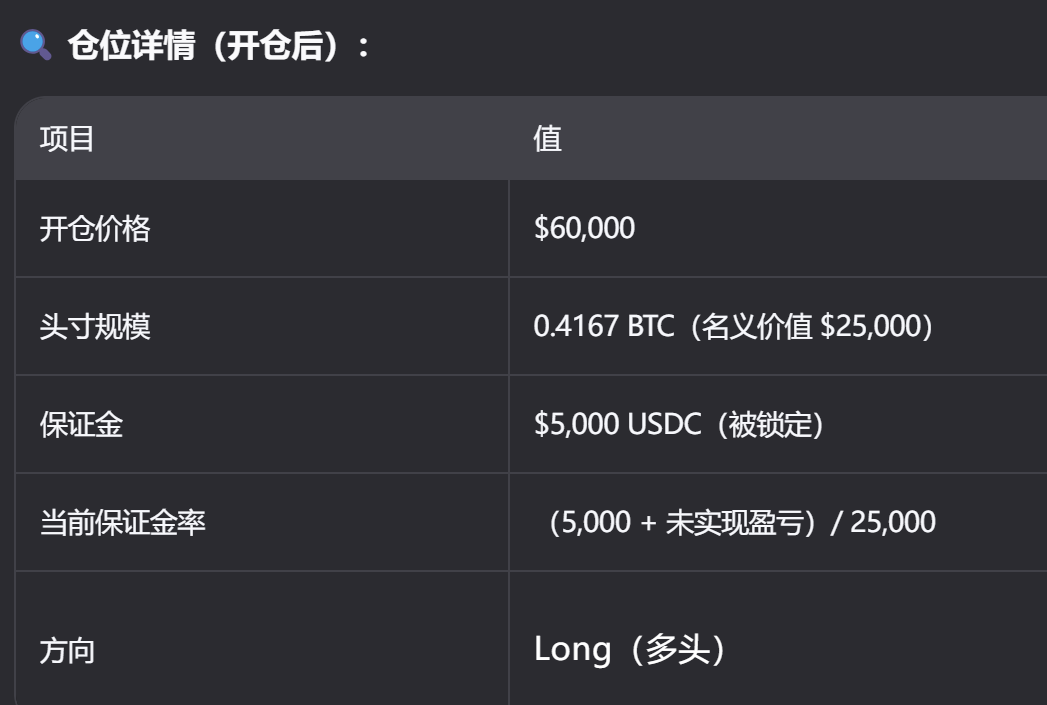Select the 方向 row label
Image resolution: width=1047 pixels, height=705 pixels.
67,651
